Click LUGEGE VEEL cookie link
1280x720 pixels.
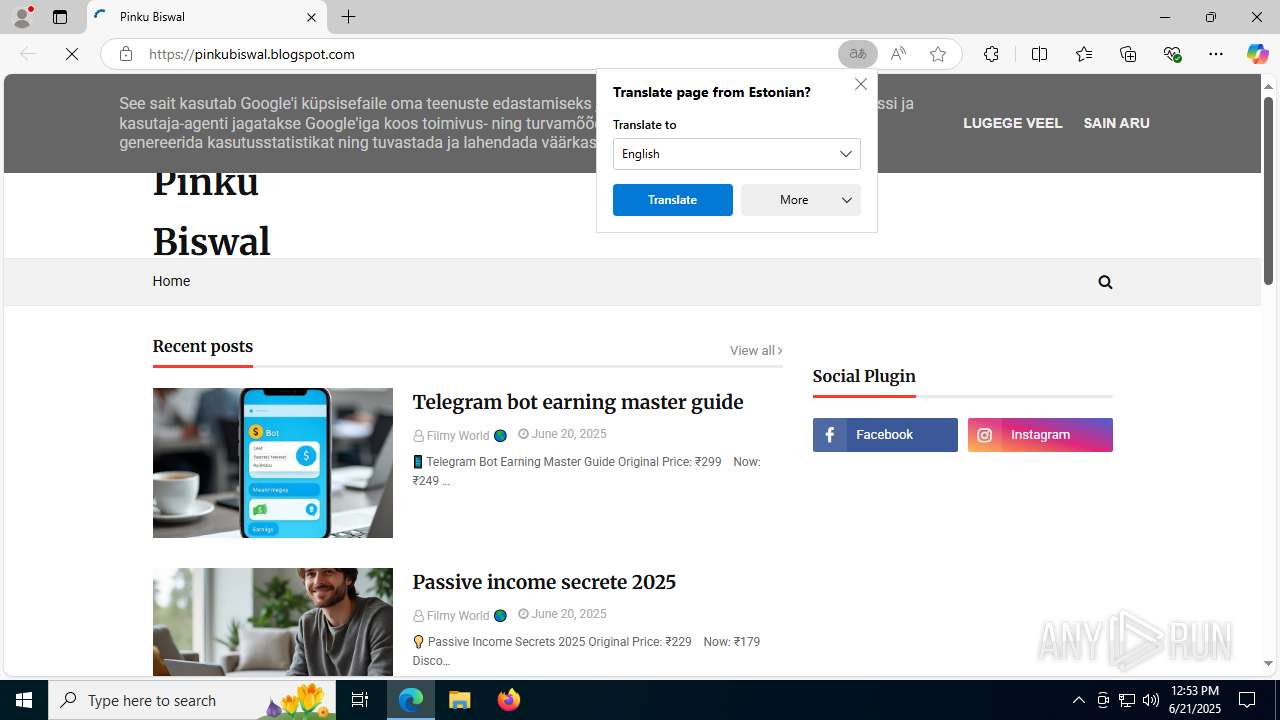click(x=1012, y=123)
